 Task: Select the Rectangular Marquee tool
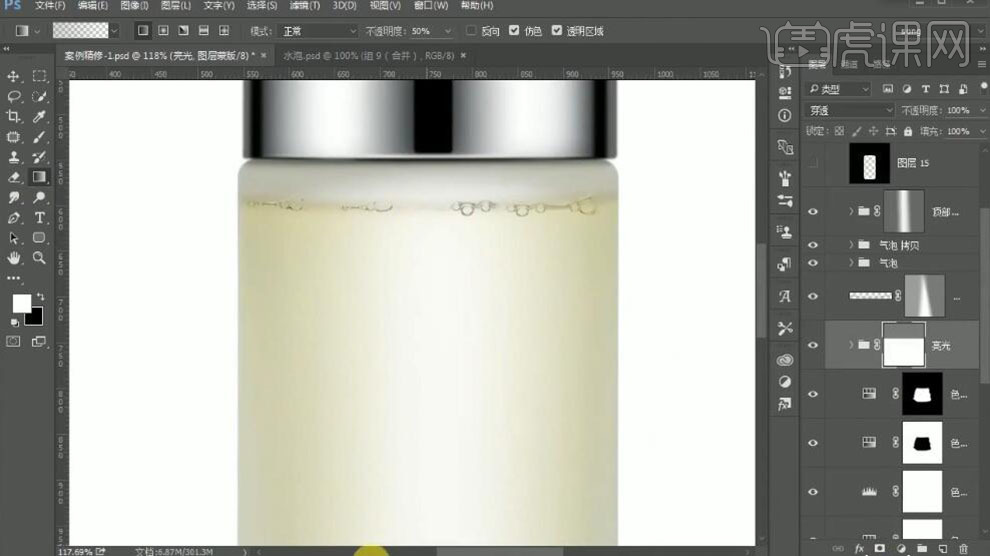click(x=39, y=76)
